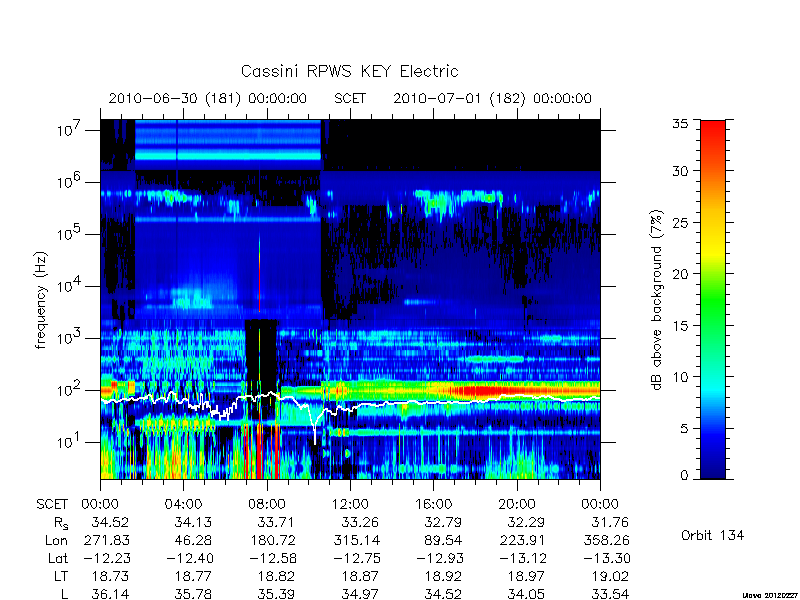Screen dimensions: 800x600
Task: Click the Lat value -13.12
Action: pyautogui.click(x=523, y=558)
